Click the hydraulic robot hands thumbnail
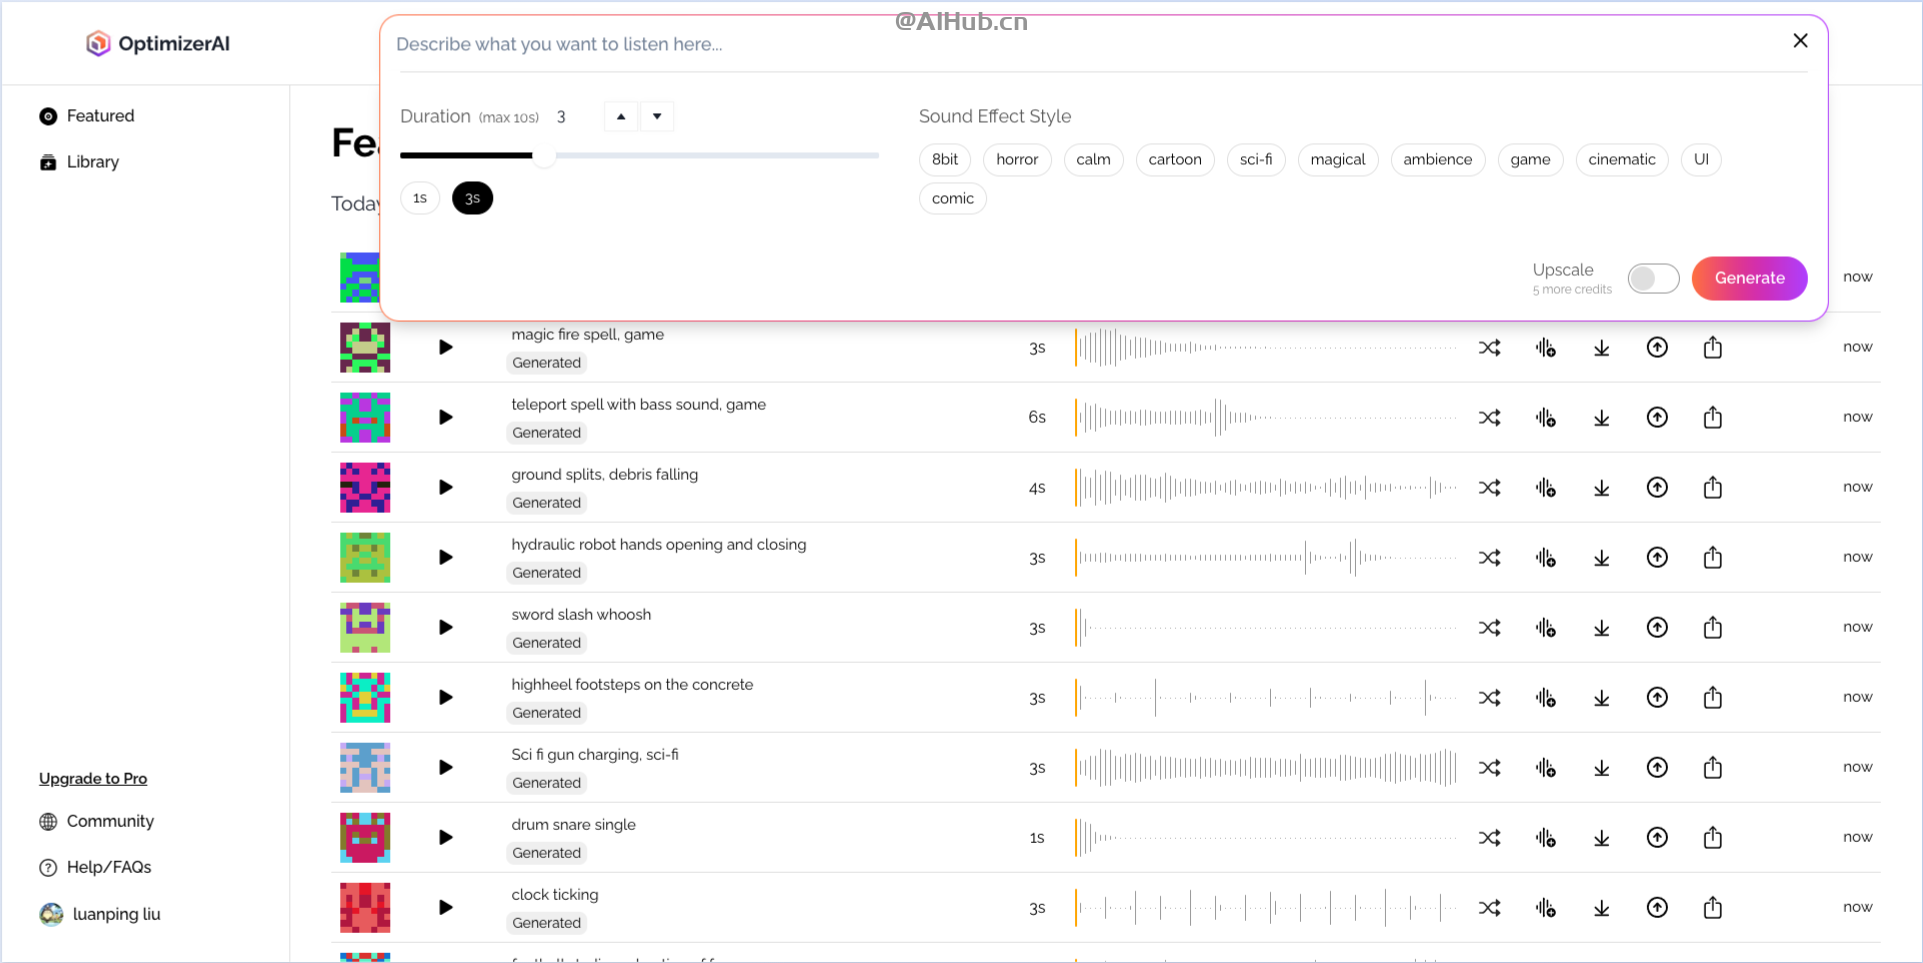Viewport: 1923px width, 963px height. click(x=365, y=558)
